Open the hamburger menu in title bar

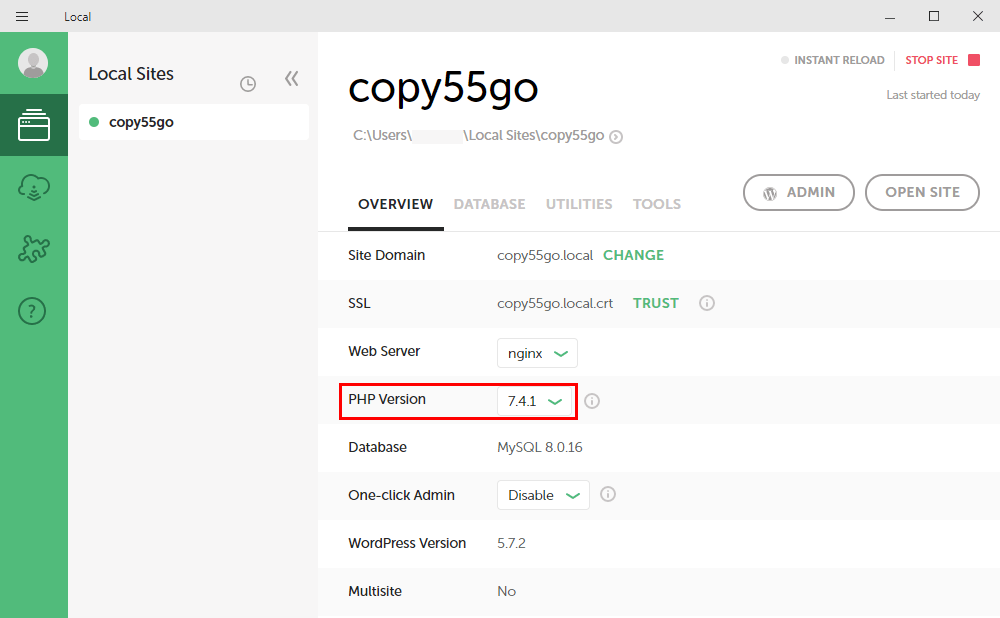22,17
